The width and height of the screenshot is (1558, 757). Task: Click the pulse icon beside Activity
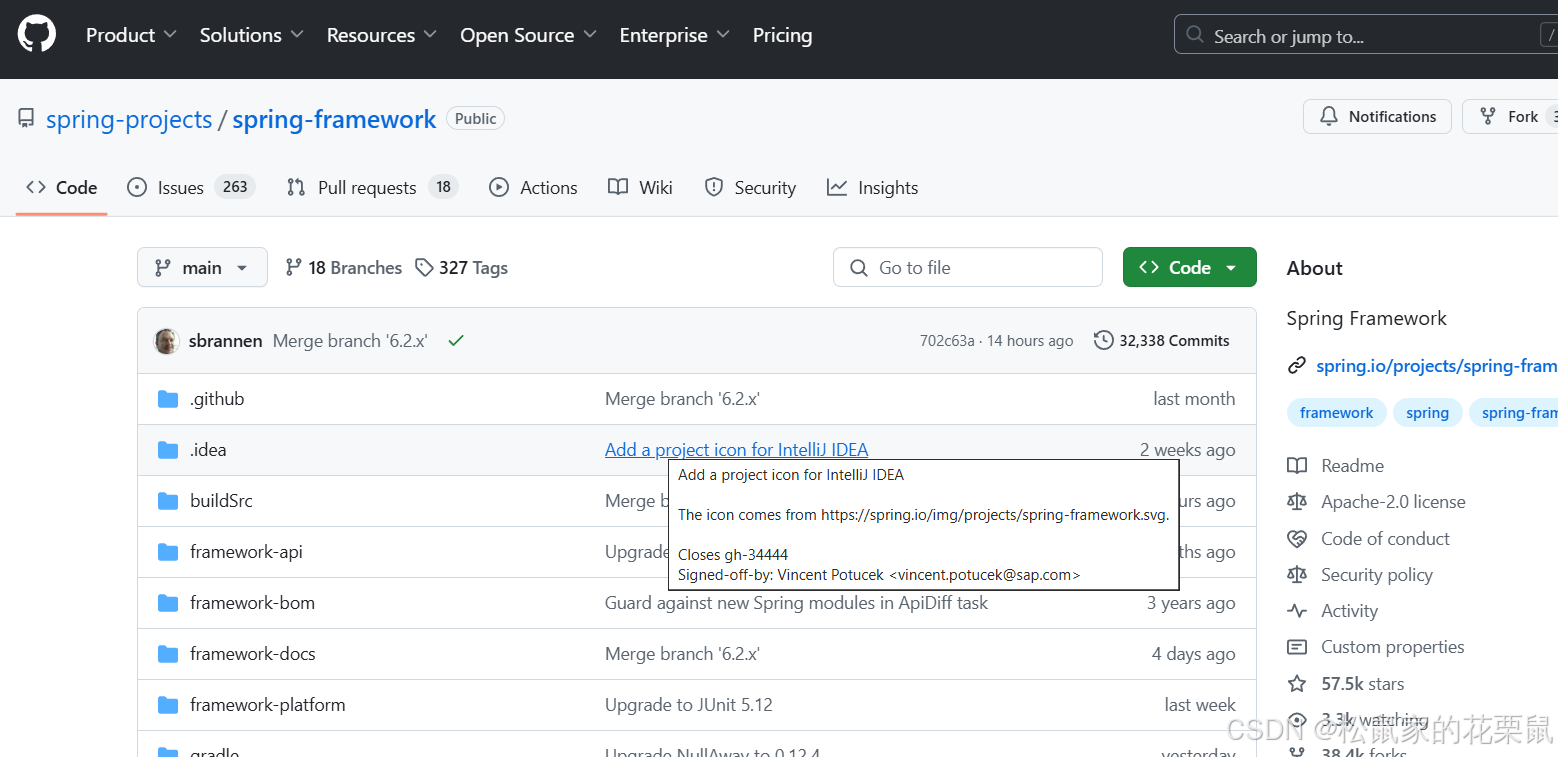(1297, 611)
